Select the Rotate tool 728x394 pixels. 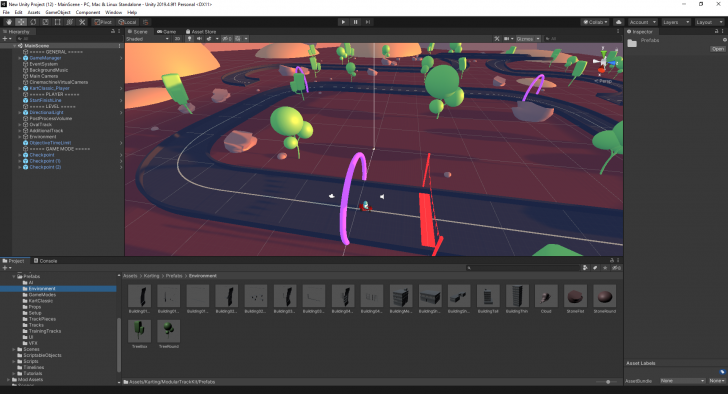pyautogui.click(x=33, y=22)
